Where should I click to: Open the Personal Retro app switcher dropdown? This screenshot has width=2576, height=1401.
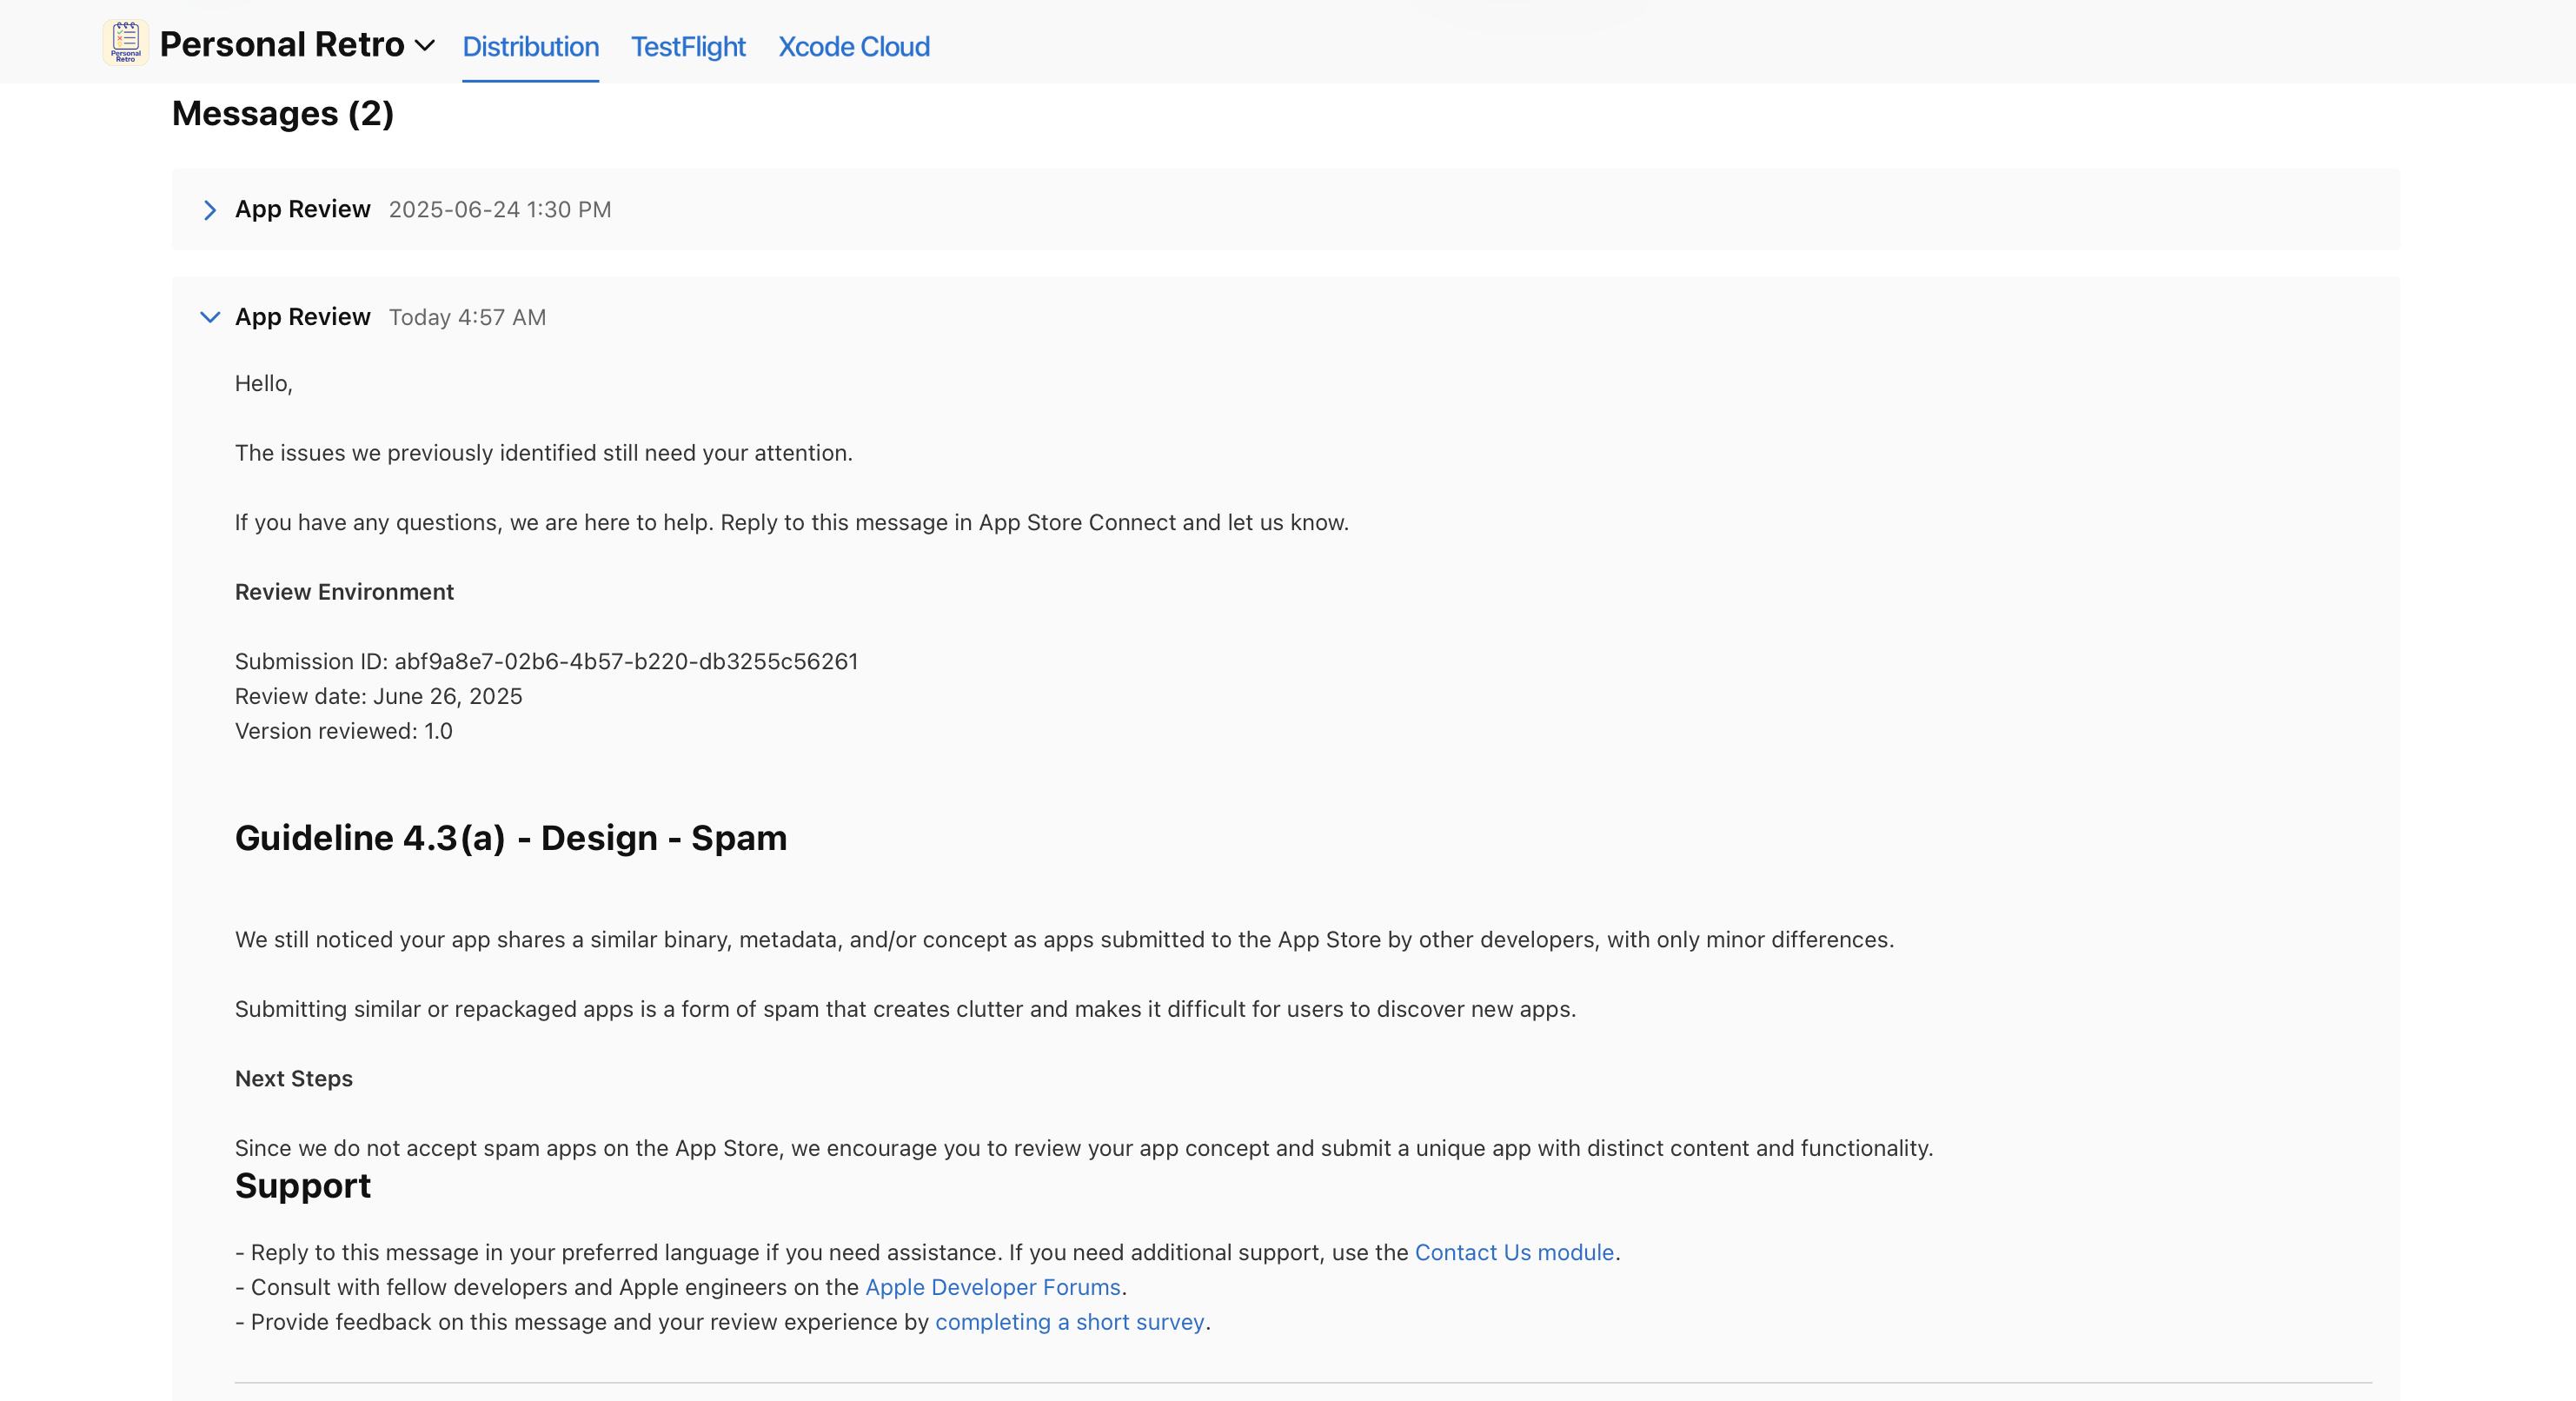425,46
